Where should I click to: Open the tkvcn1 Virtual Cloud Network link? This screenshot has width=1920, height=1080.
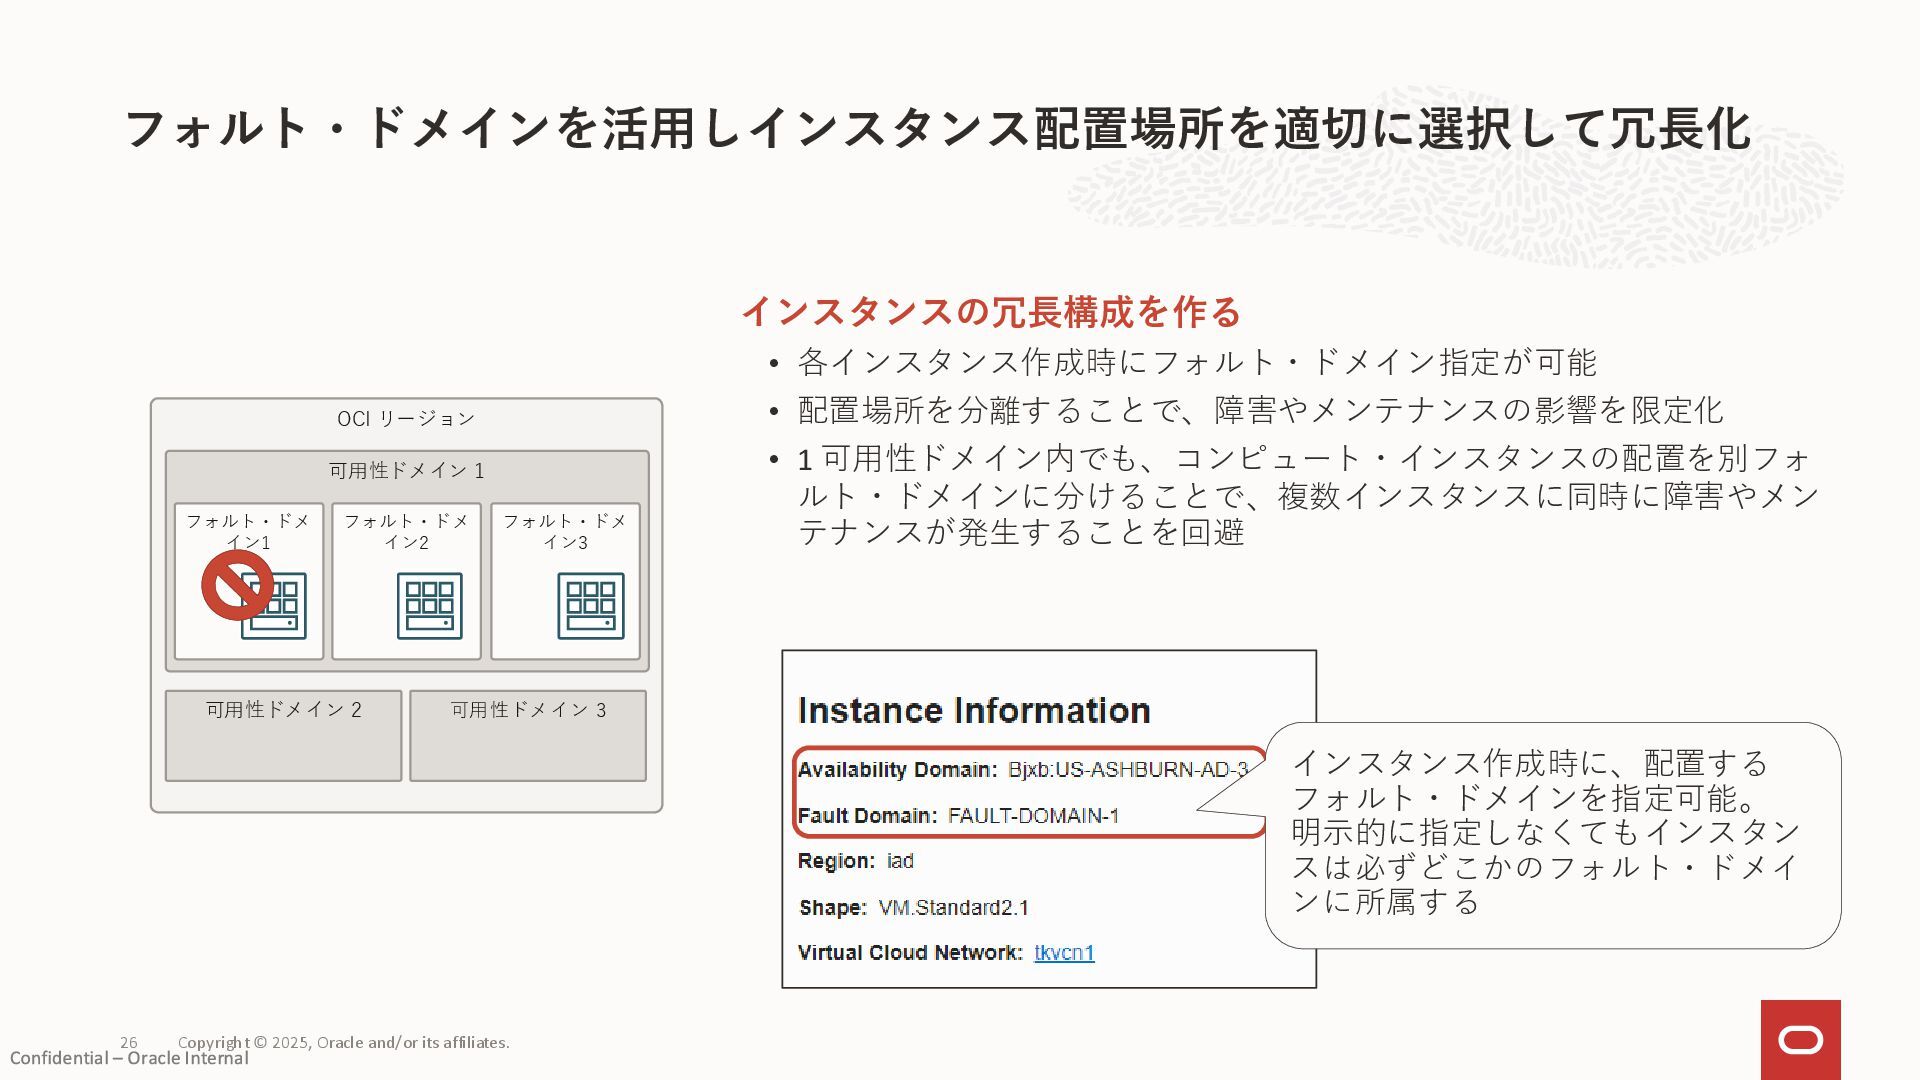point(1064,953)
